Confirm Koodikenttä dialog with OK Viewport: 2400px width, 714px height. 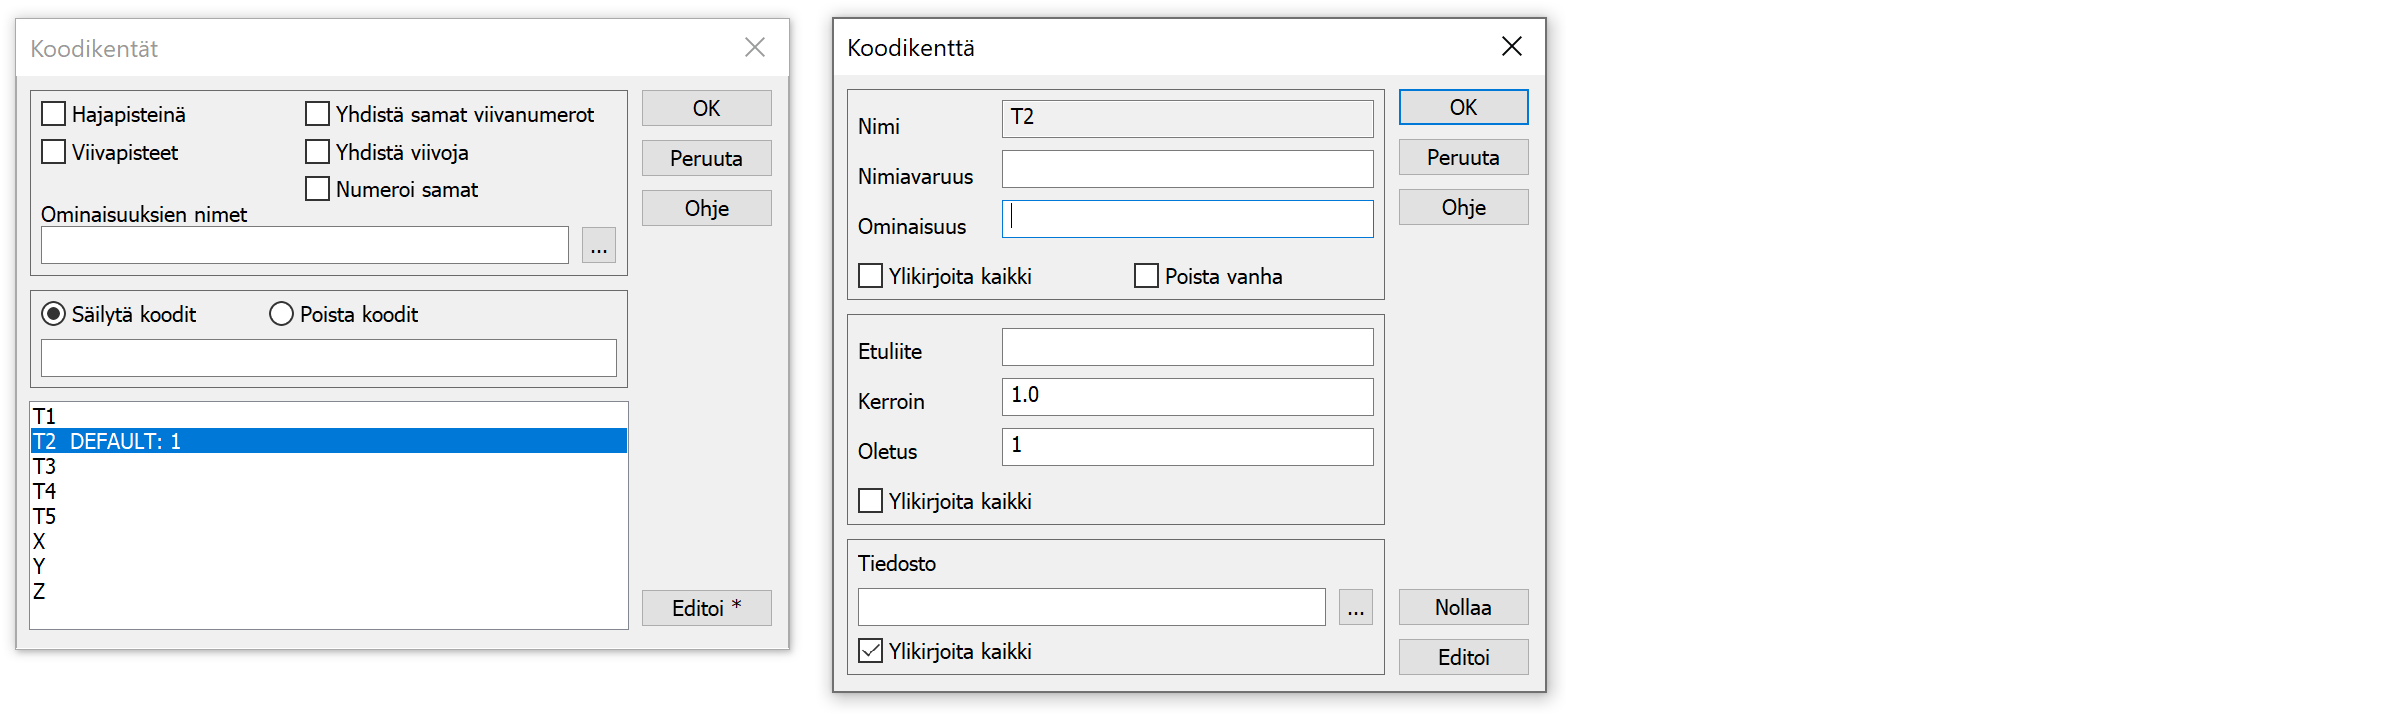(1462, 108)
